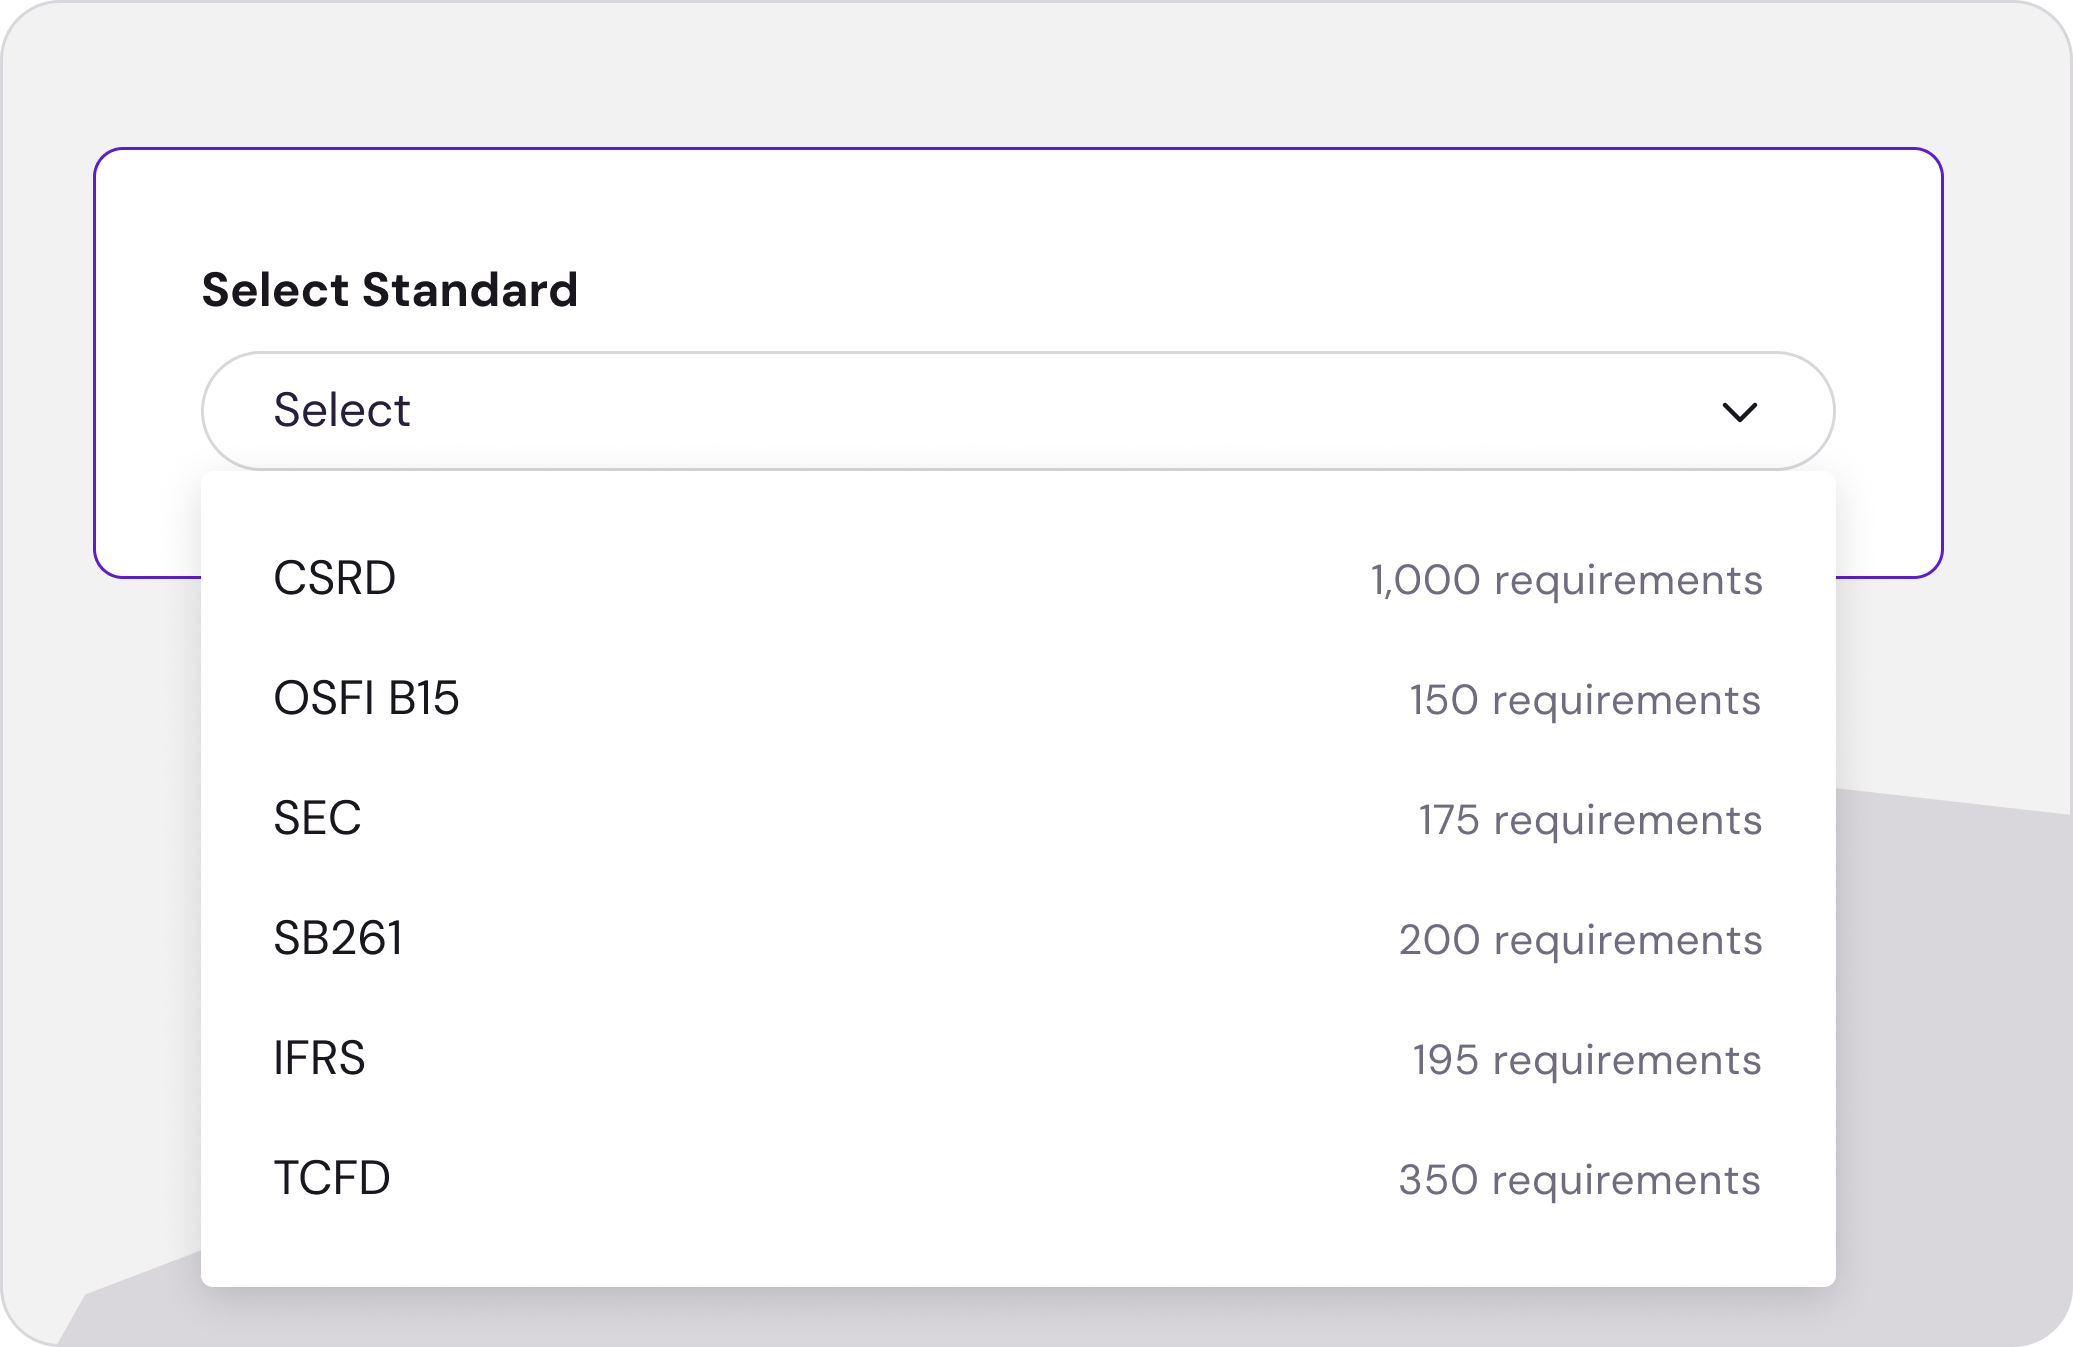Click the "195 requirements" text
Image resolution: width=2073 pixels, height=1347 pixels.
tap(1587, 1061)
